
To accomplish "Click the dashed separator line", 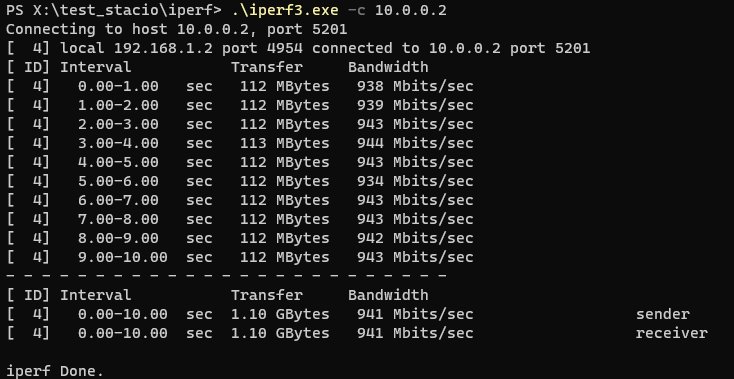I will click(226, 276).
